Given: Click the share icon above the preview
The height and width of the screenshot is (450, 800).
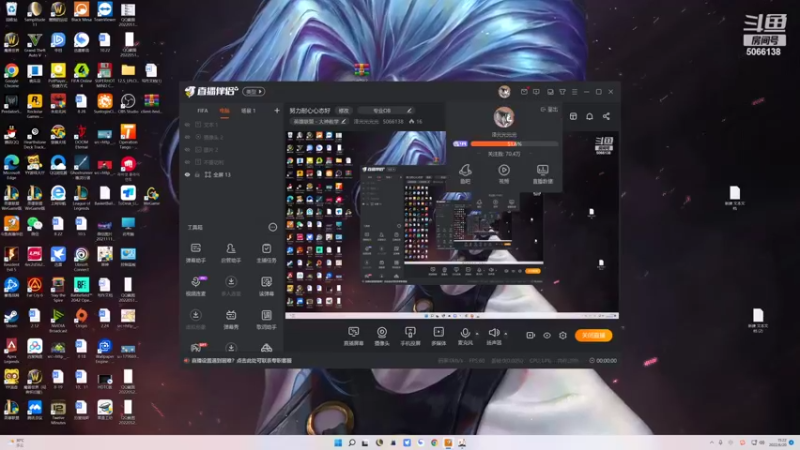Looking at the screenshot, I should tap(606, 116).
